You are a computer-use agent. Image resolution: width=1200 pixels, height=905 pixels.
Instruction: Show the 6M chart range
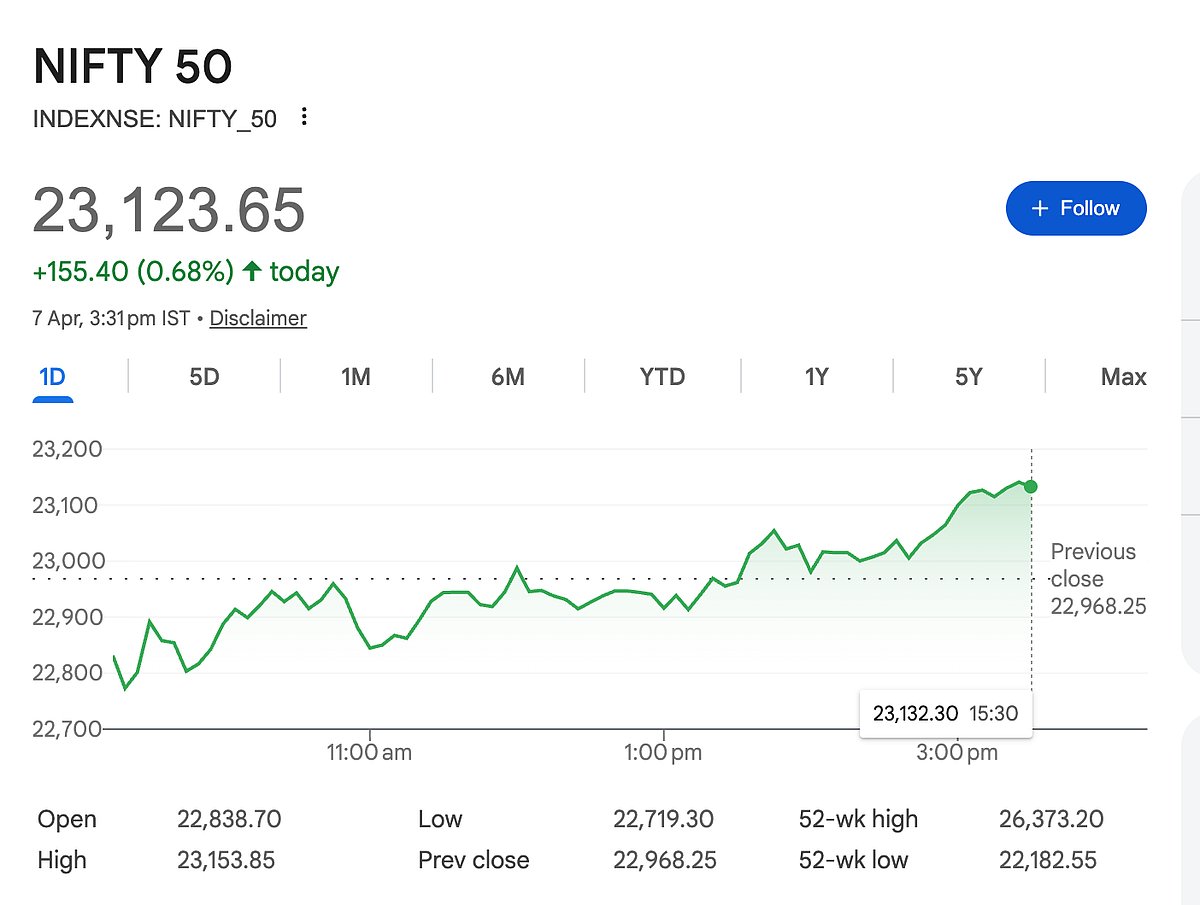coord(508,377)
